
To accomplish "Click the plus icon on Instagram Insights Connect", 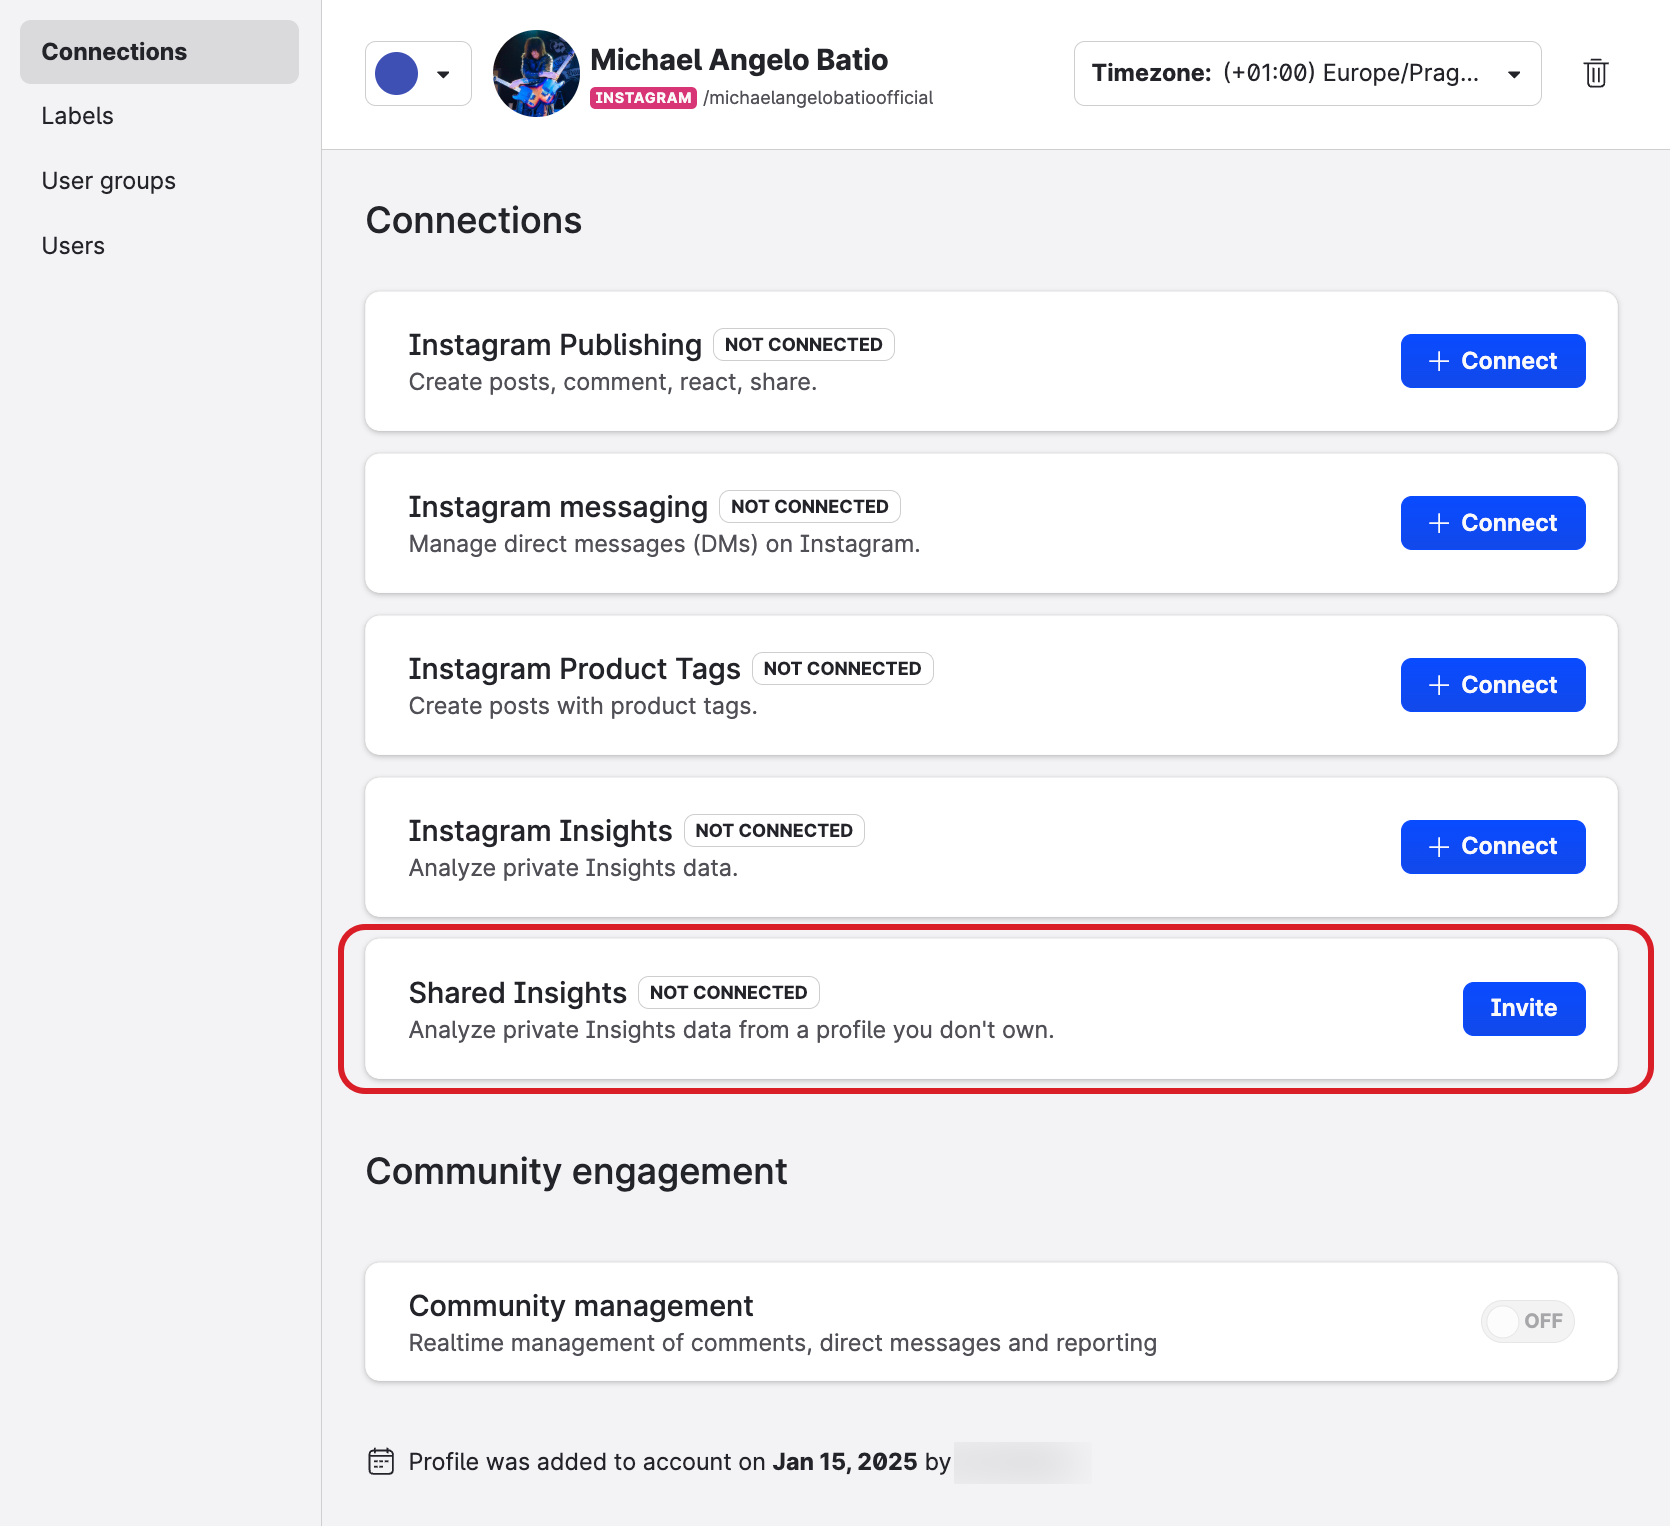I will 1438,846.
